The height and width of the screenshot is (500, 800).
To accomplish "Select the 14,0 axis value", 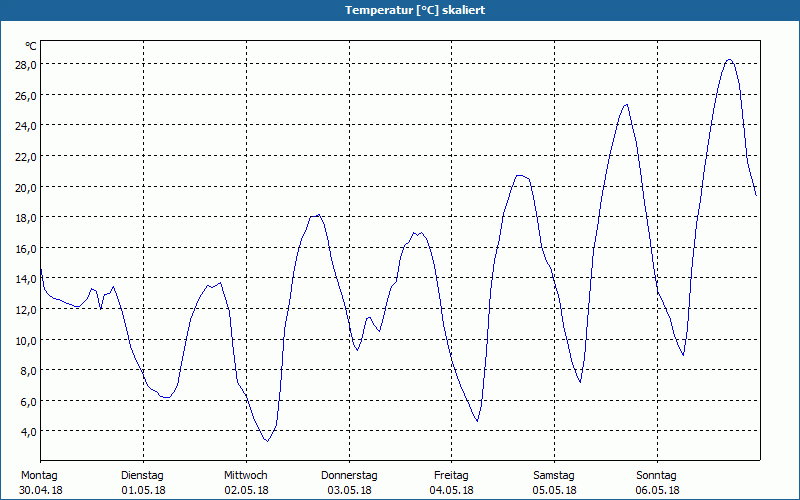I will [26, 279].
